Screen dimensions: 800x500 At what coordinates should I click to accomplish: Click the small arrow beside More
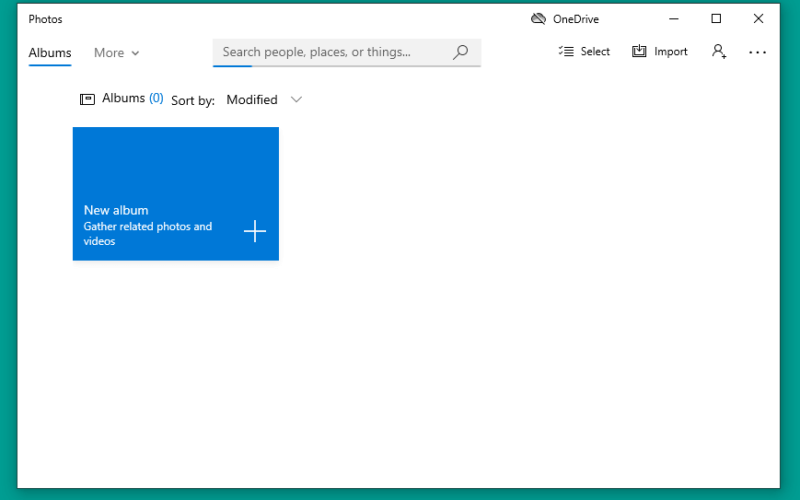(x=135, y=53)
